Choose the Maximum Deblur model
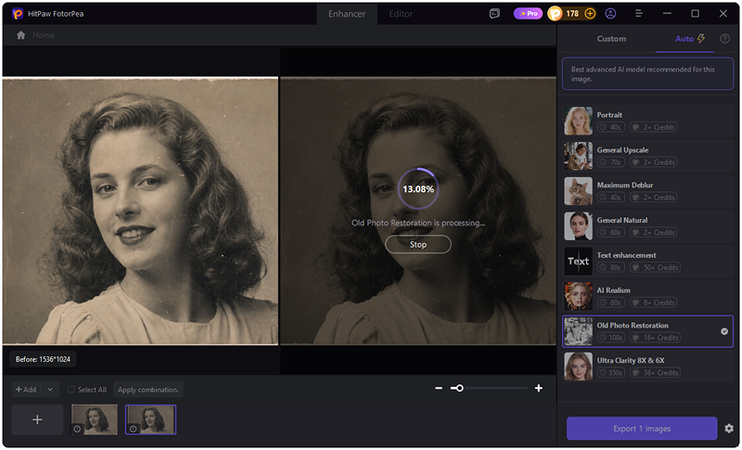The width and height of the screenshot is (742, 450). (x=647, y=191)
